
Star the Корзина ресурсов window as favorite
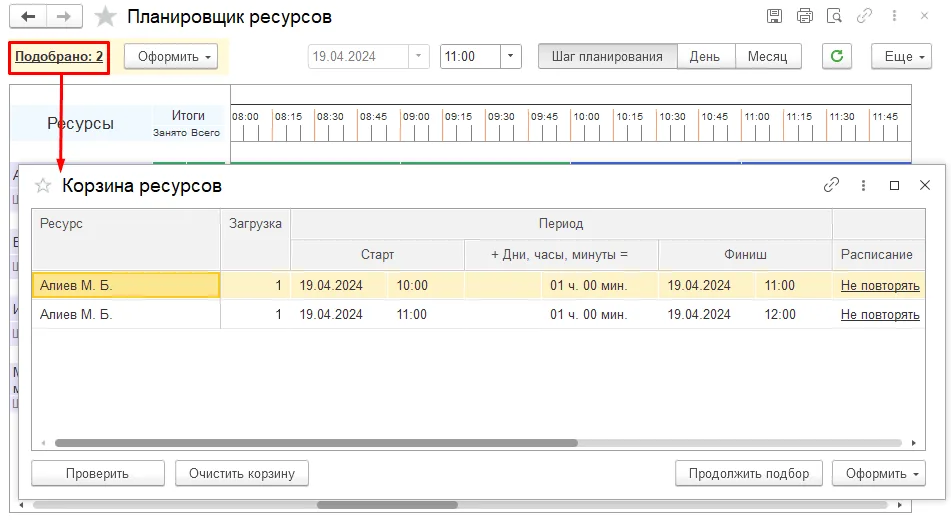pos(43,186)
